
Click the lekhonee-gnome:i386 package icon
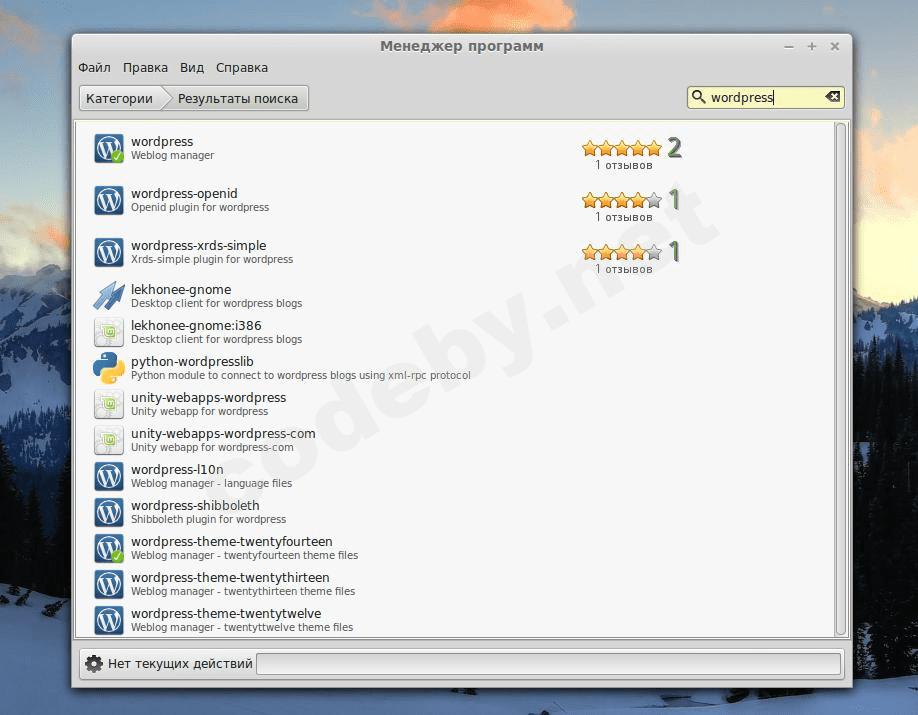tap(109, 332)
